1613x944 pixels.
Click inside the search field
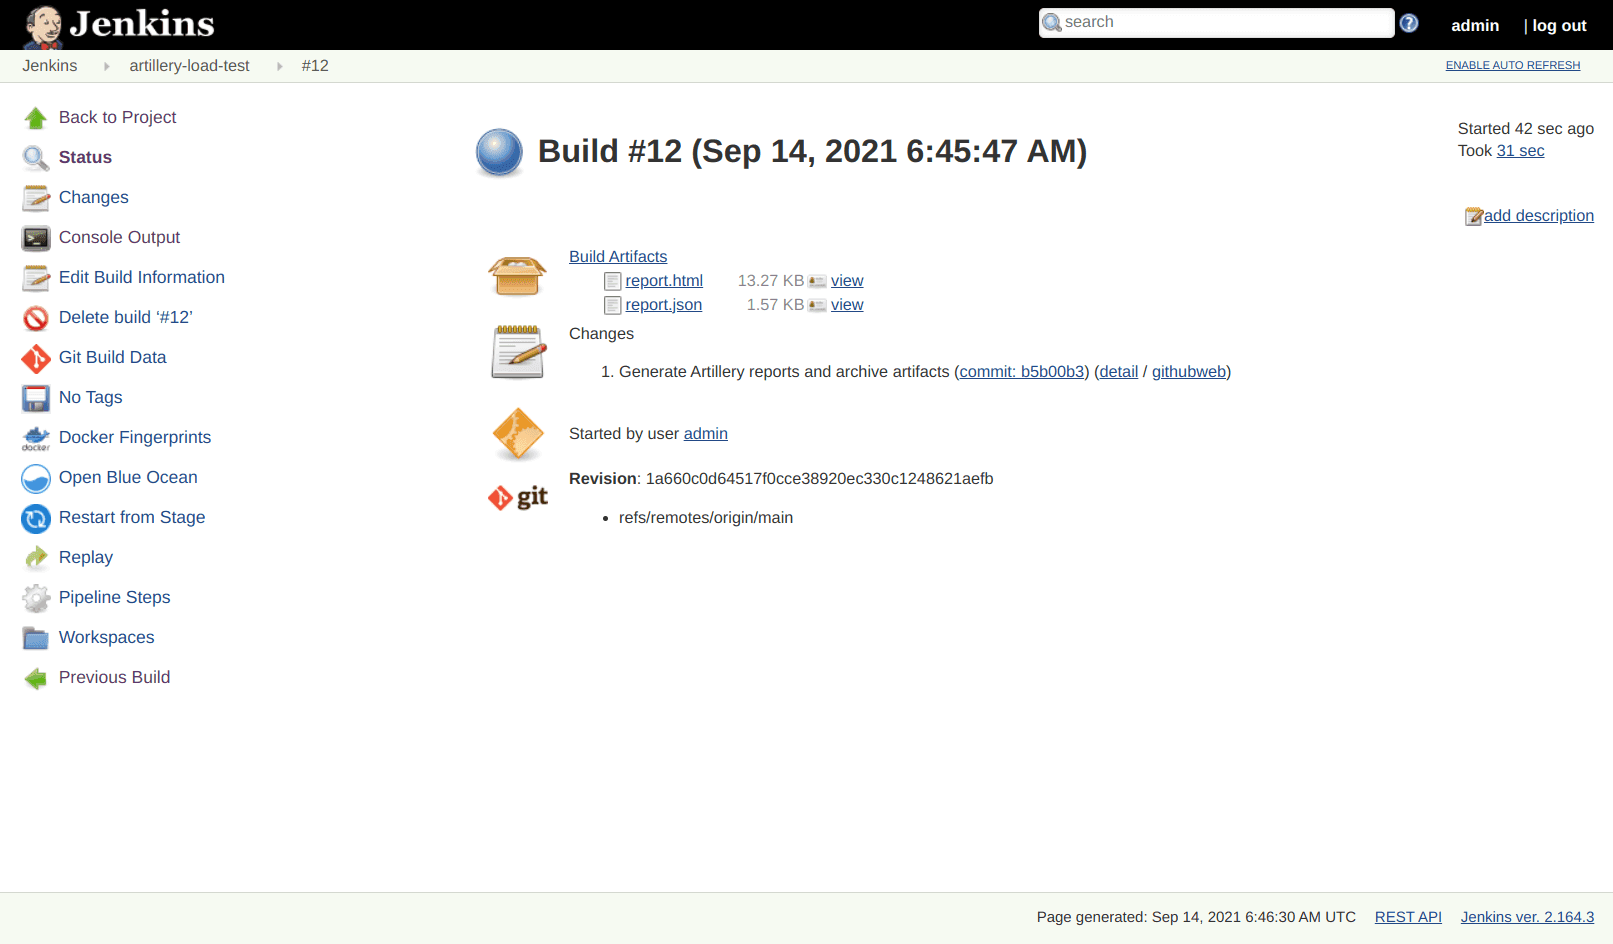tap(1216, 21)
